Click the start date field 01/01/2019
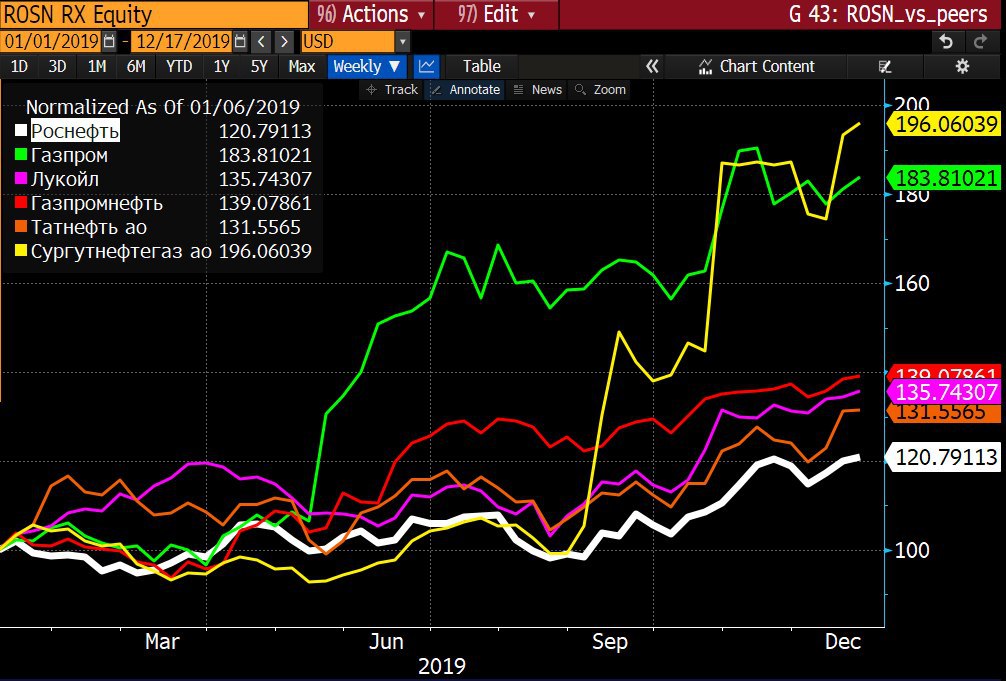 51,42
